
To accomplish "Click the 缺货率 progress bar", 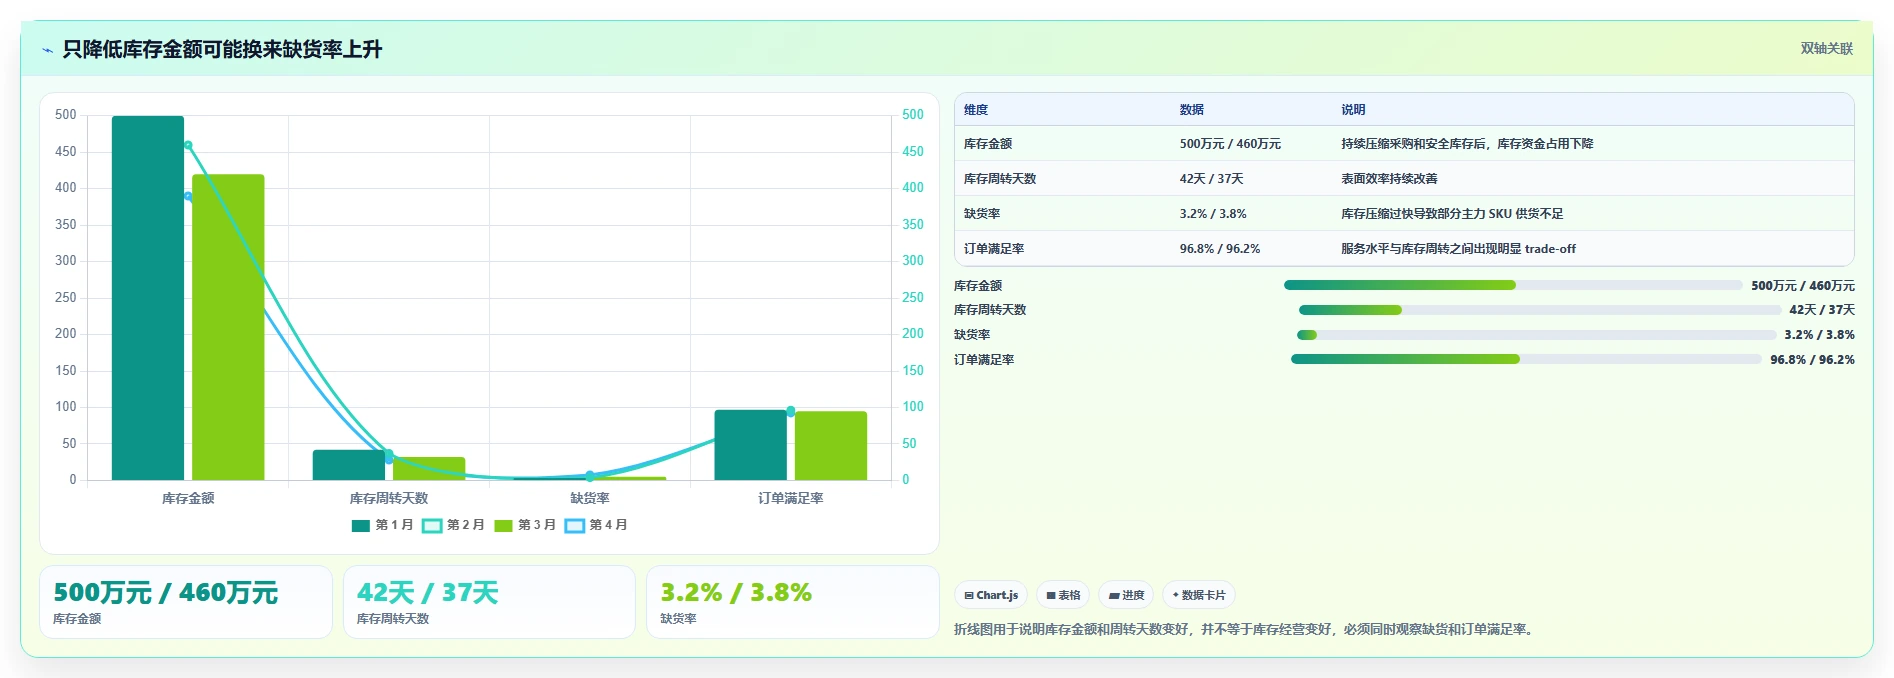I will 1536,335.
